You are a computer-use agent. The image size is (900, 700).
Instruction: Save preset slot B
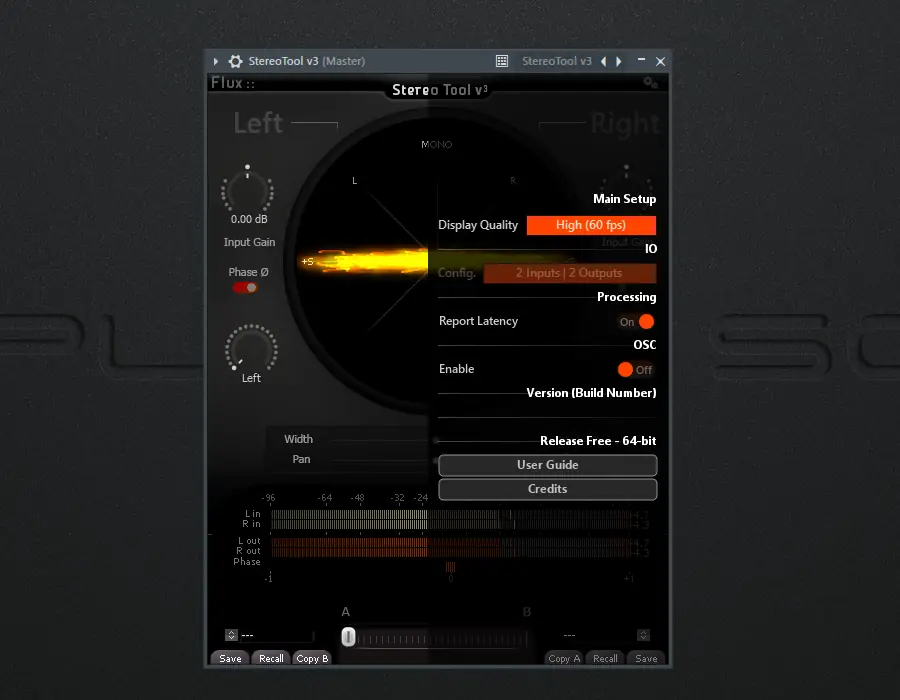[646, 658]
